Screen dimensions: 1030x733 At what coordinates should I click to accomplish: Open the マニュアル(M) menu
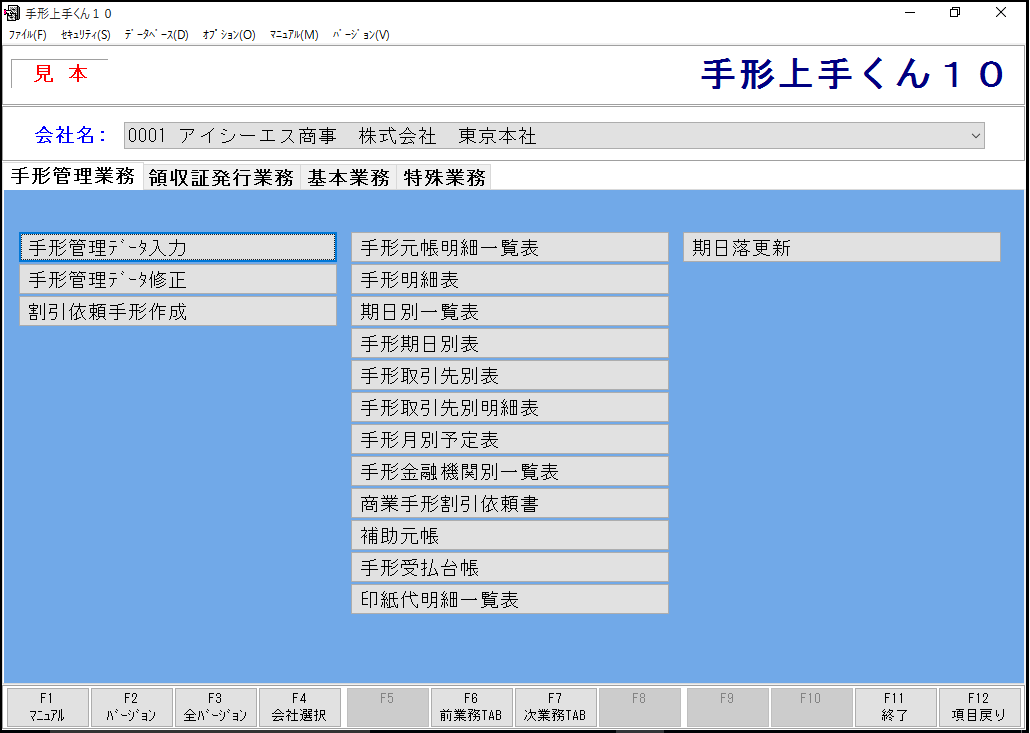tap(294, 35)
